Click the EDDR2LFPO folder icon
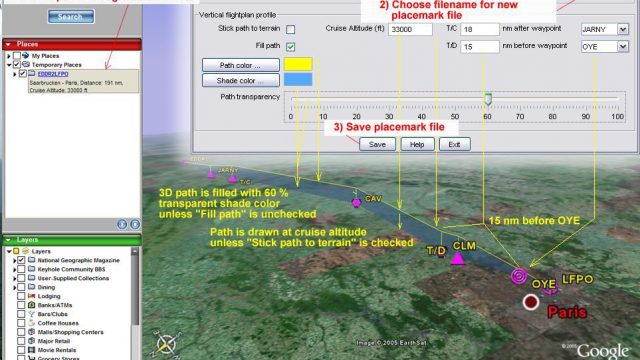 coord(31,73)
